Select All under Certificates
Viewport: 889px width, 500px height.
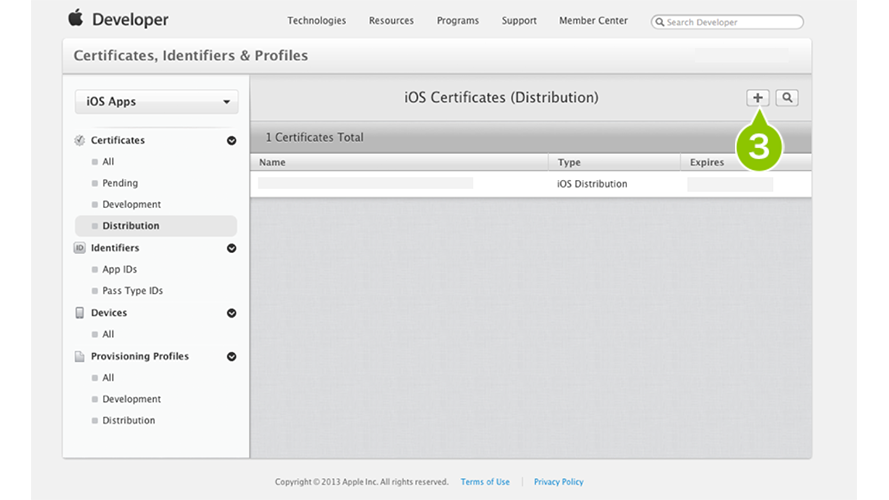[x=108, y=162]
